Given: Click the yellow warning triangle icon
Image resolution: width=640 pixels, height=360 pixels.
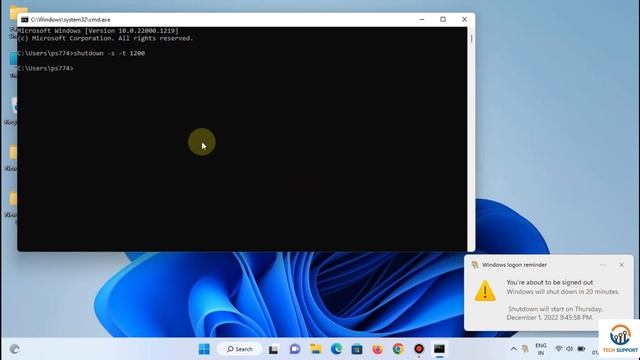Looking at the screenshot, I should pyautogui.click(x=485, y=291).
